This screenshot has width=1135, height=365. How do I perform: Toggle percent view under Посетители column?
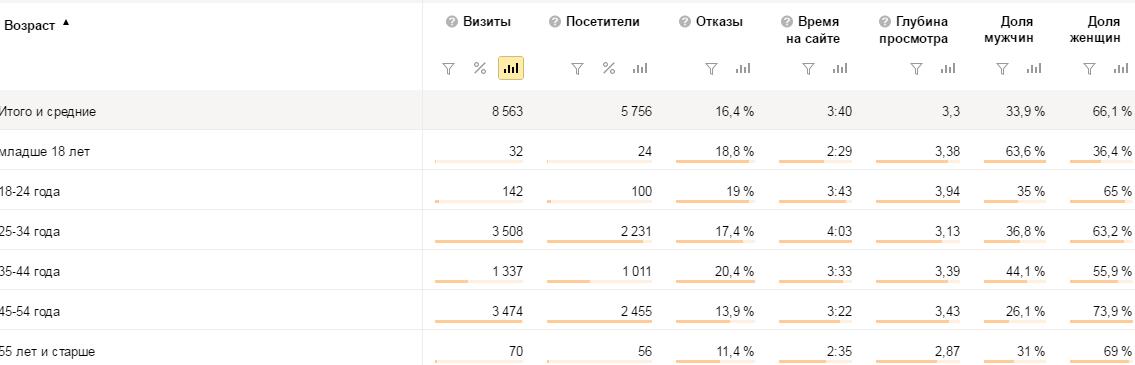coord(609,69)
